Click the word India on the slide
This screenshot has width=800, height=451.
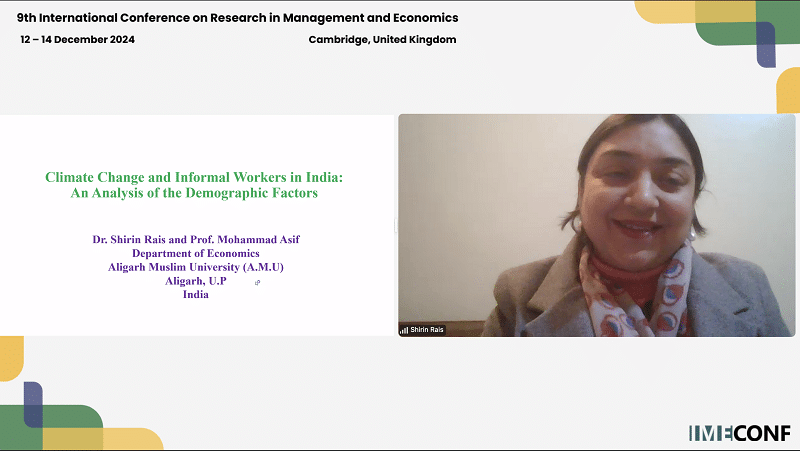pos(196,295)
